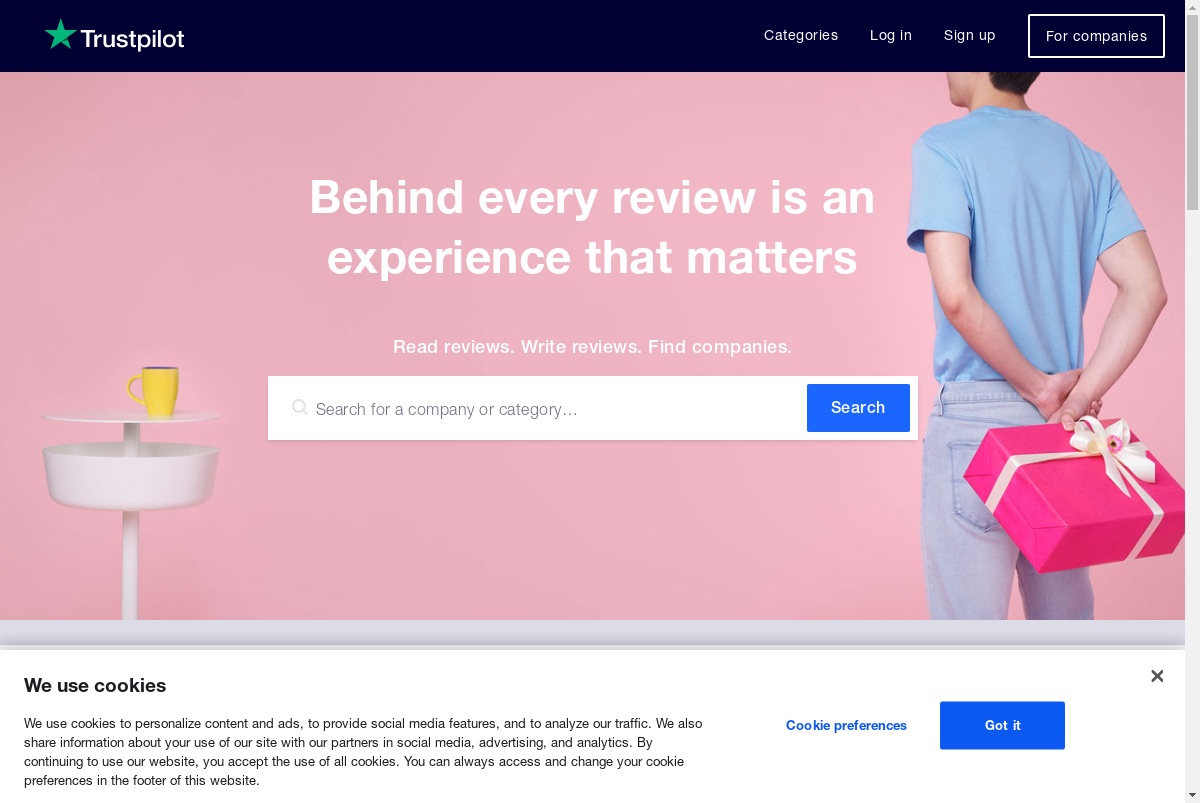The width and height of the screenshot is (1200, 803).
Task: Click the Trustpilot green star logo
Action: pos(60,35)
